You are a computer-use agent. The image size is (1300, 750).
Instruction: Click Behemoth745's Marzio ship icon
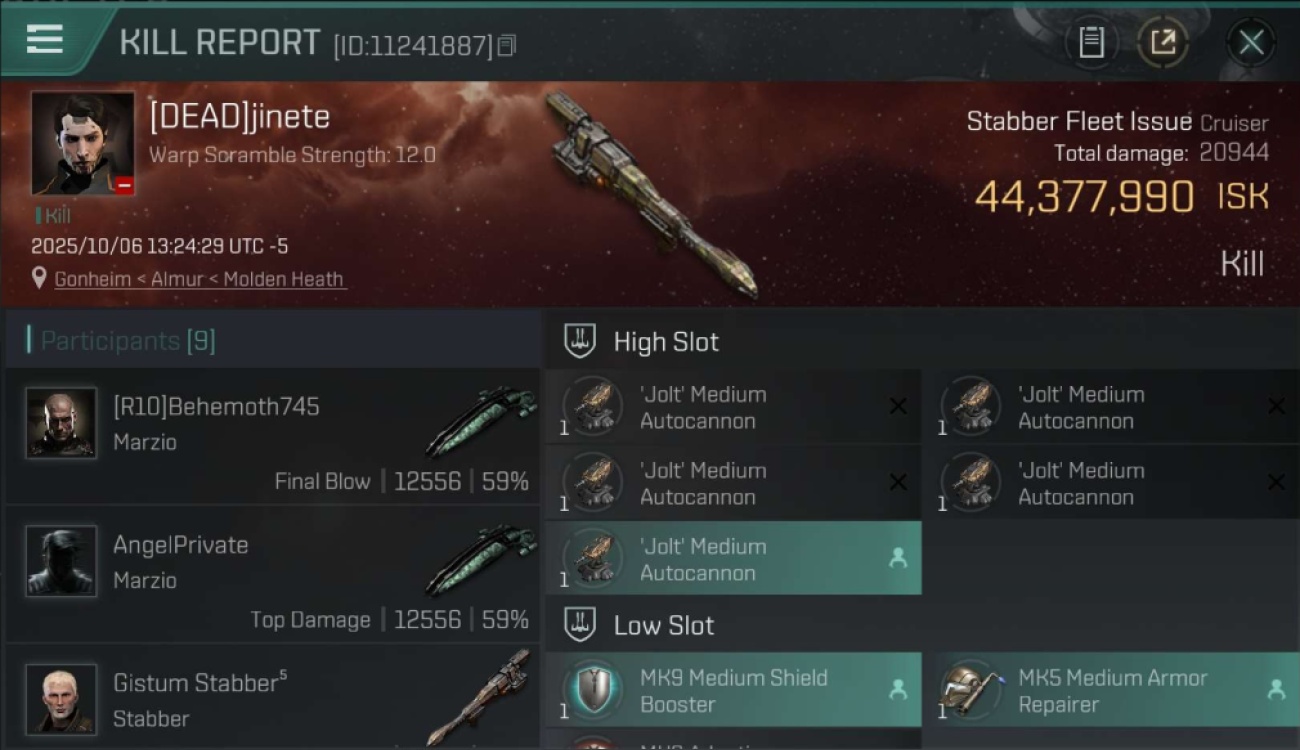click(x=481, y=420)
